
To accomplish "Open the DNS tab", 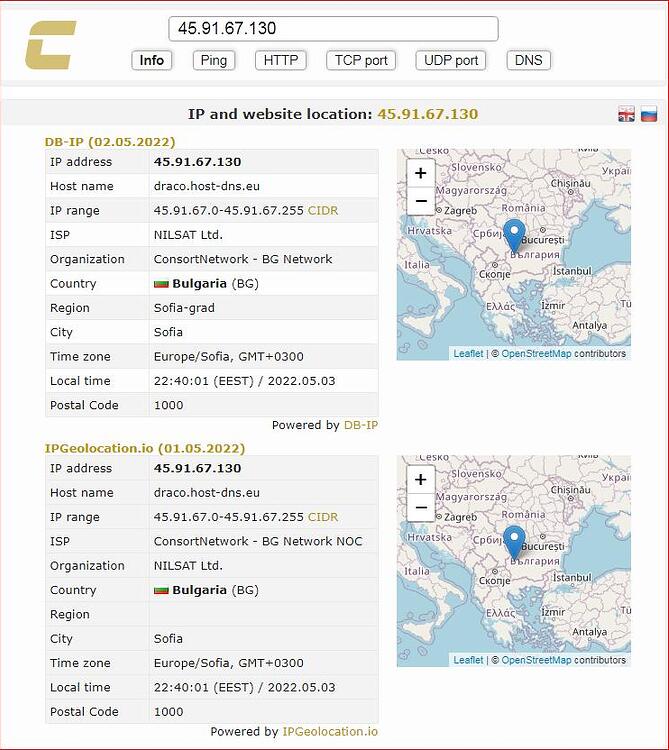I will tap(528, 60).
